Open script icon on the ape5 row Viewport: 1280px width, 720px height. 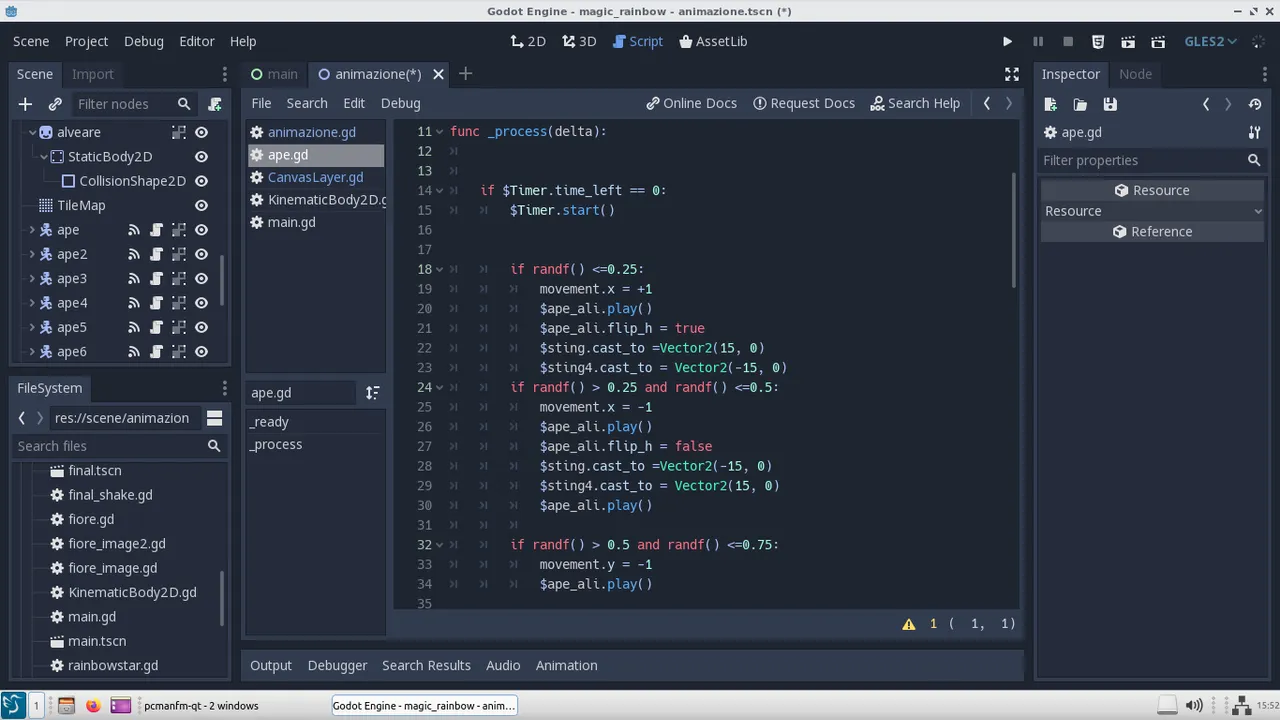pyautogui.click(x=156, y=327)
